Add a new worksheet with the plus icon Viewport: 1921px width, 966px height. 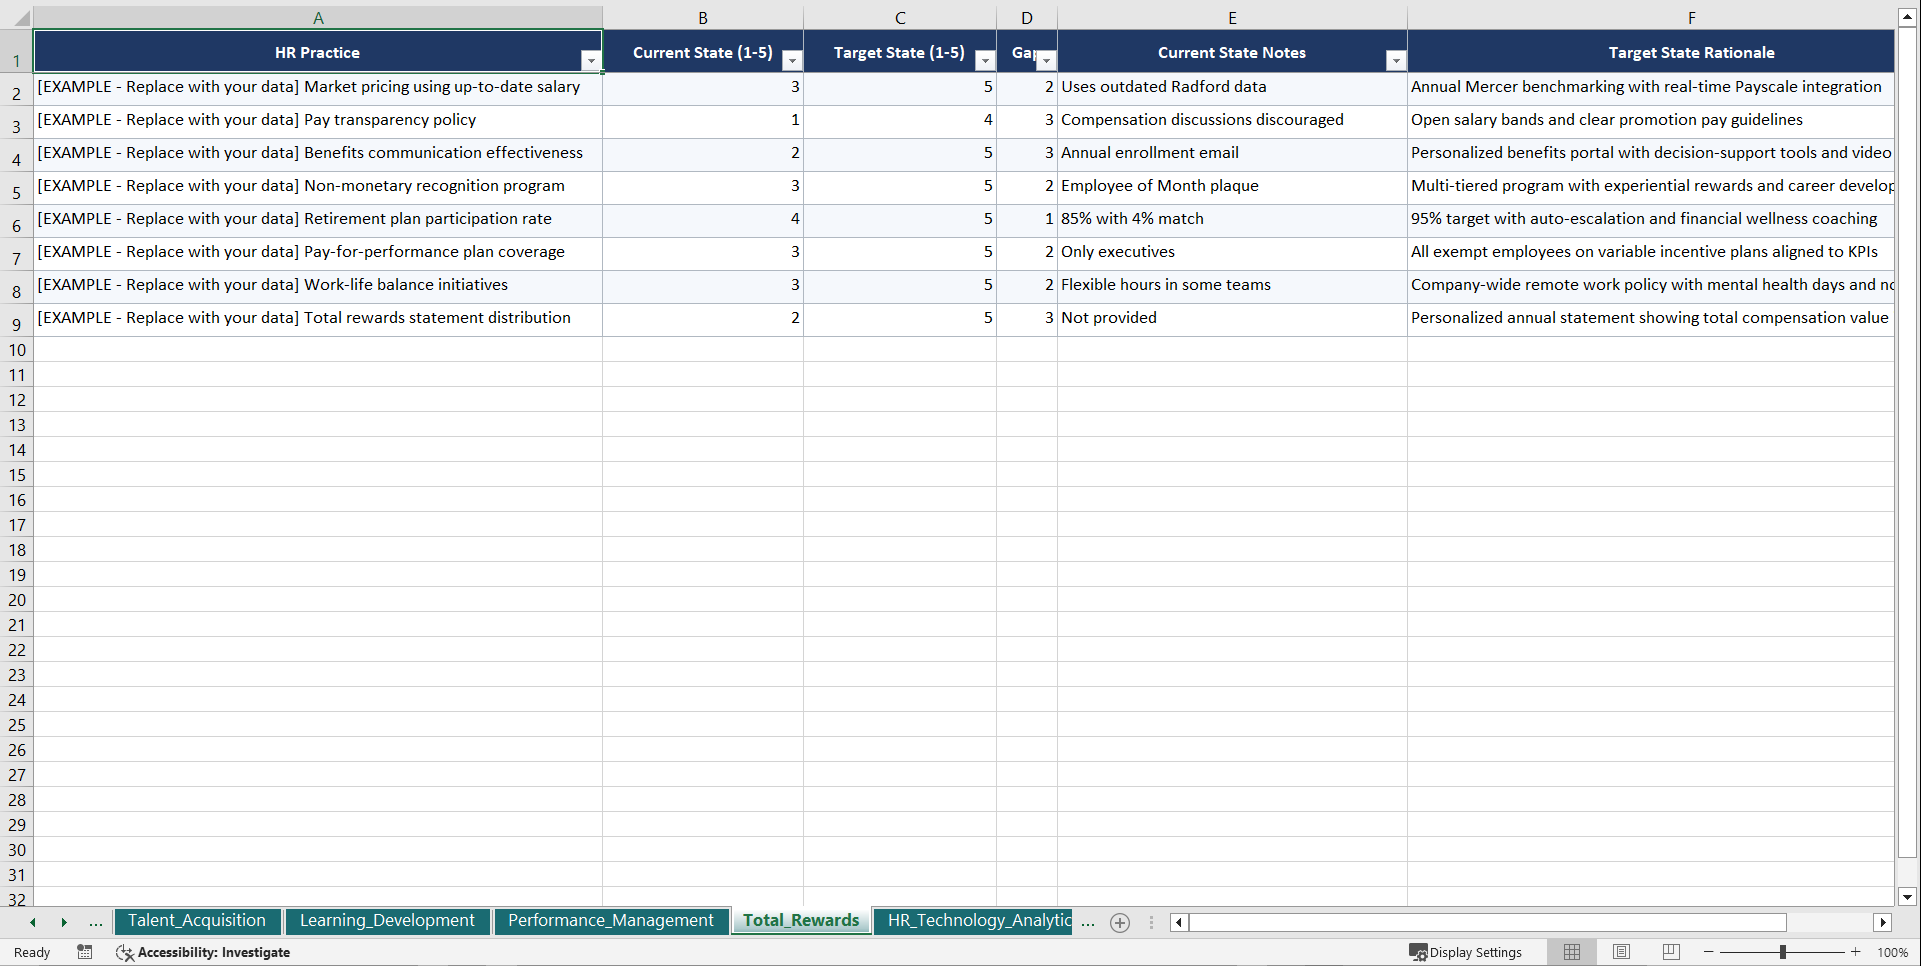pos(1119,922)
